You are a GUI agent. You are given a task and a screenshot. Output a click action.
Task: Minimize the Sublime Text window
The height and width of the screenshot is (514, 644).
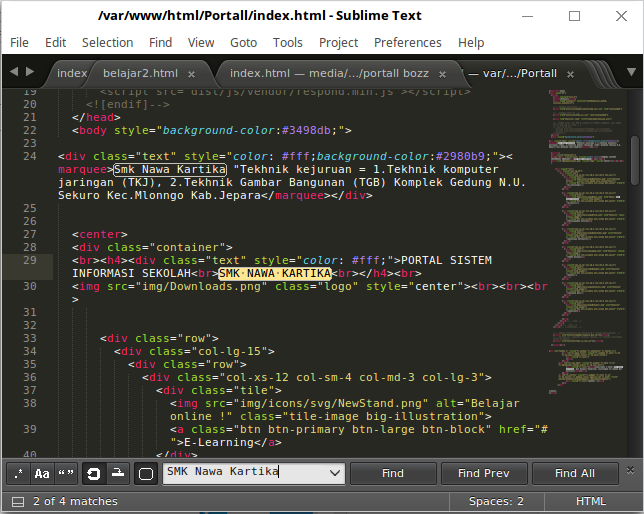click(527, 16)
